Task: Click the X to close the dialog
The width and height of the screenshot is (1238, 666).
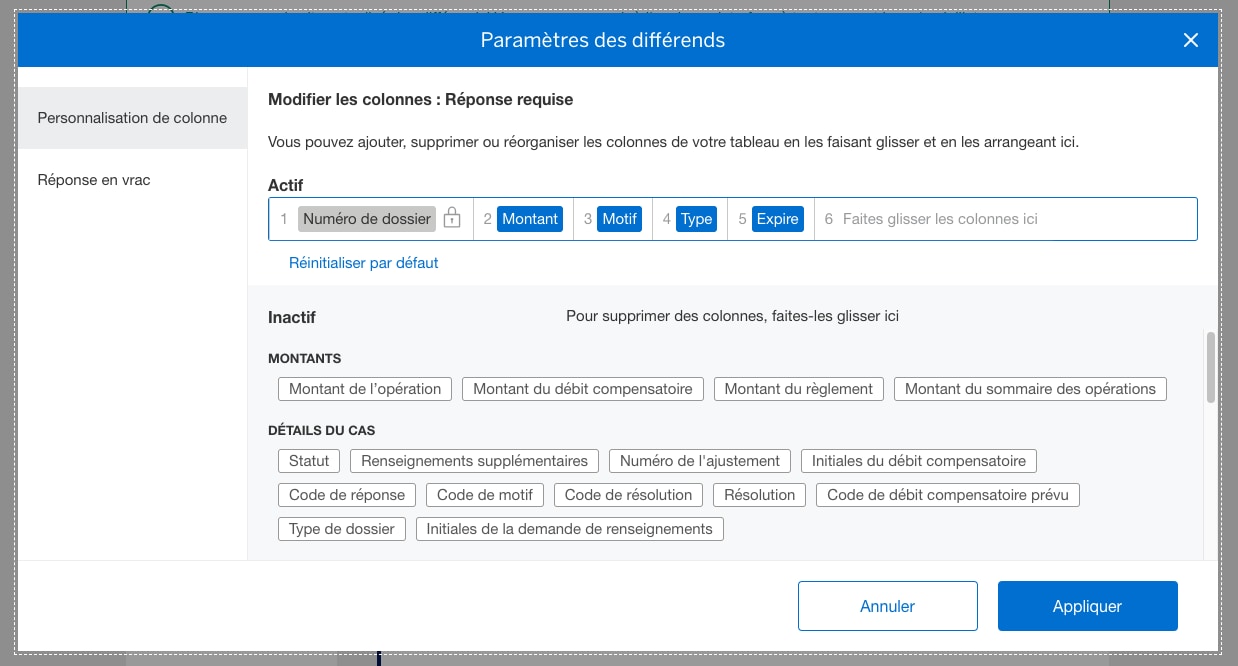Action: pyautogui.click(x=1190, y=40)
